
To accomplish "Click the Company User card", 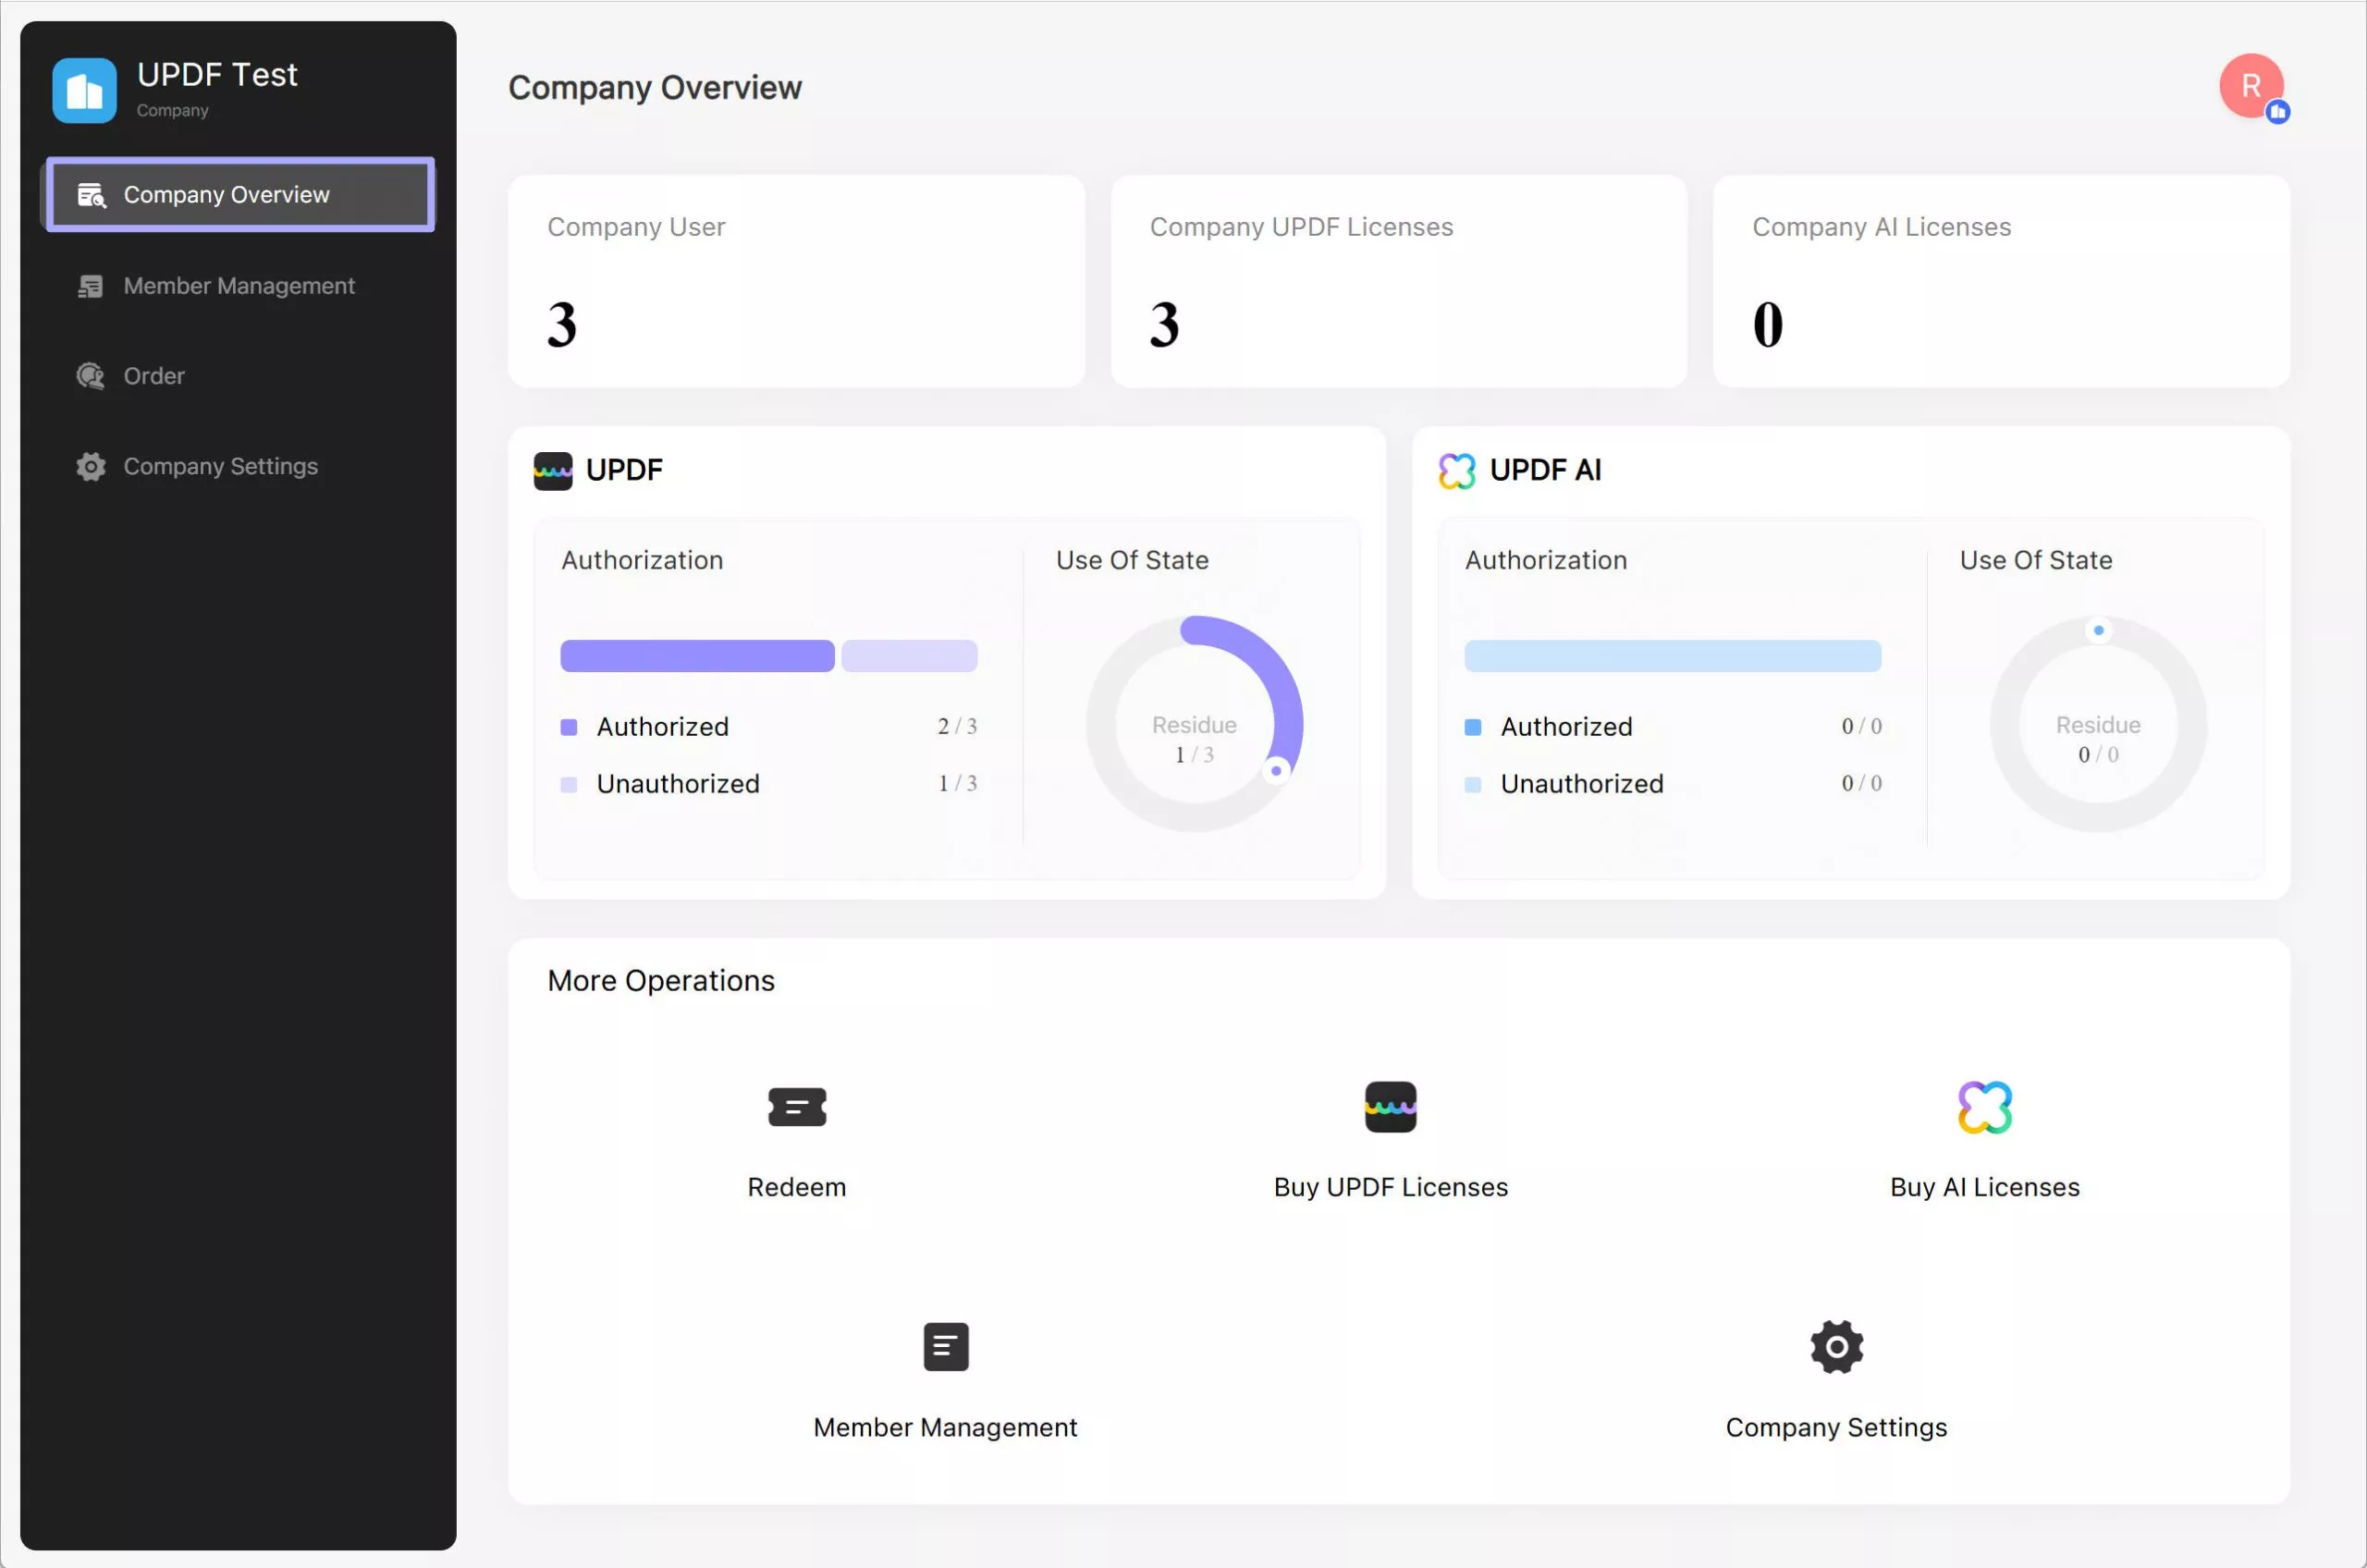I will pyautogui.click(x=796, y=281).
